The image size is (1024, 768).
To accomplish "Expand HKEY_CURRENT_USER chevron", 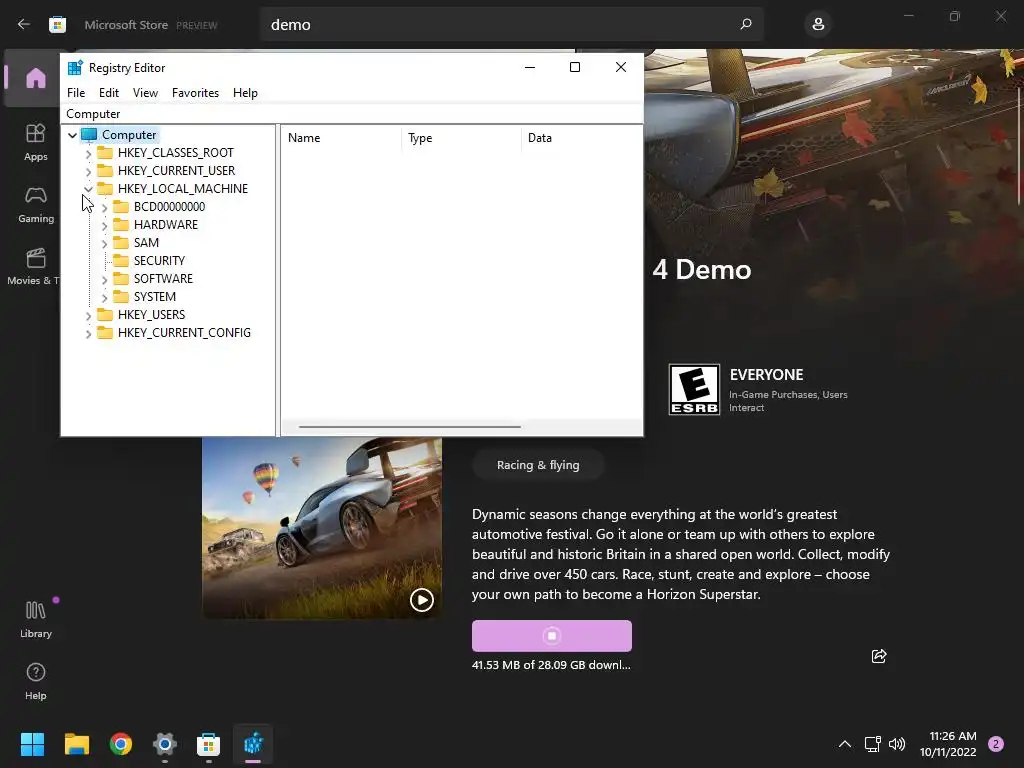I will (x=88, y=171).
